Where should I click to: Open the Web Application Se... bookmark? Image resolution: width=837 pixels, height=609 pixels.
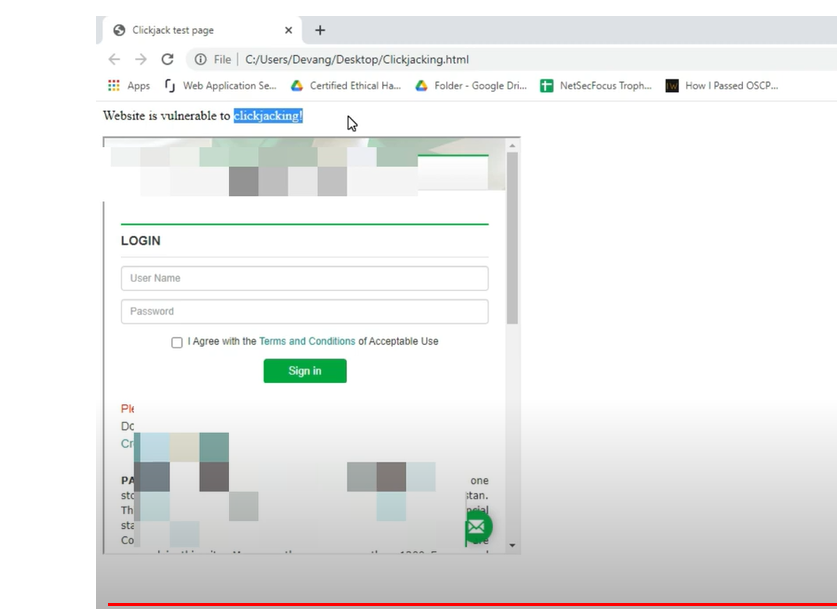point(220,86)
